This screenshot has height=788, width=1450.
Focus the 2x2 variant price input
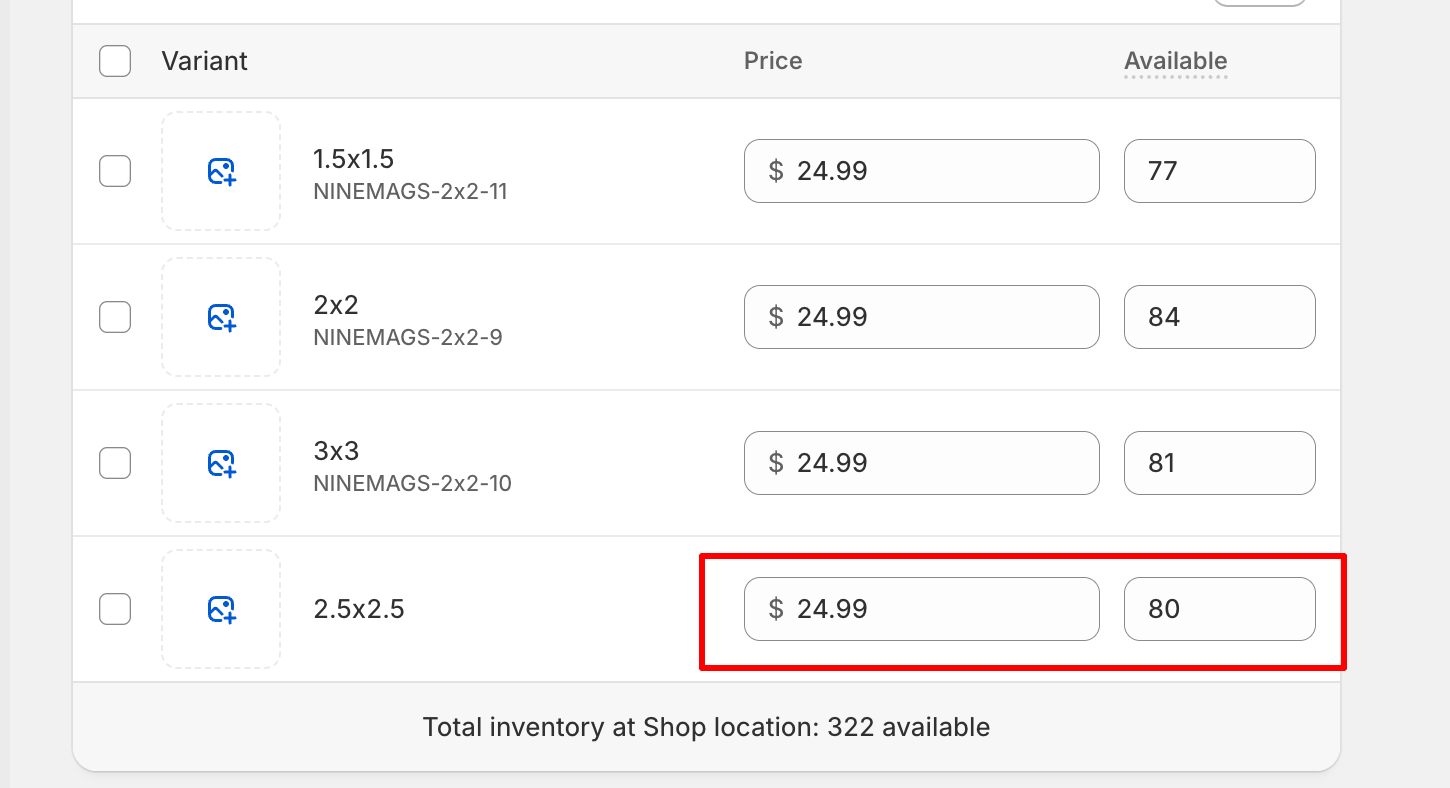[x=920, y=317]
